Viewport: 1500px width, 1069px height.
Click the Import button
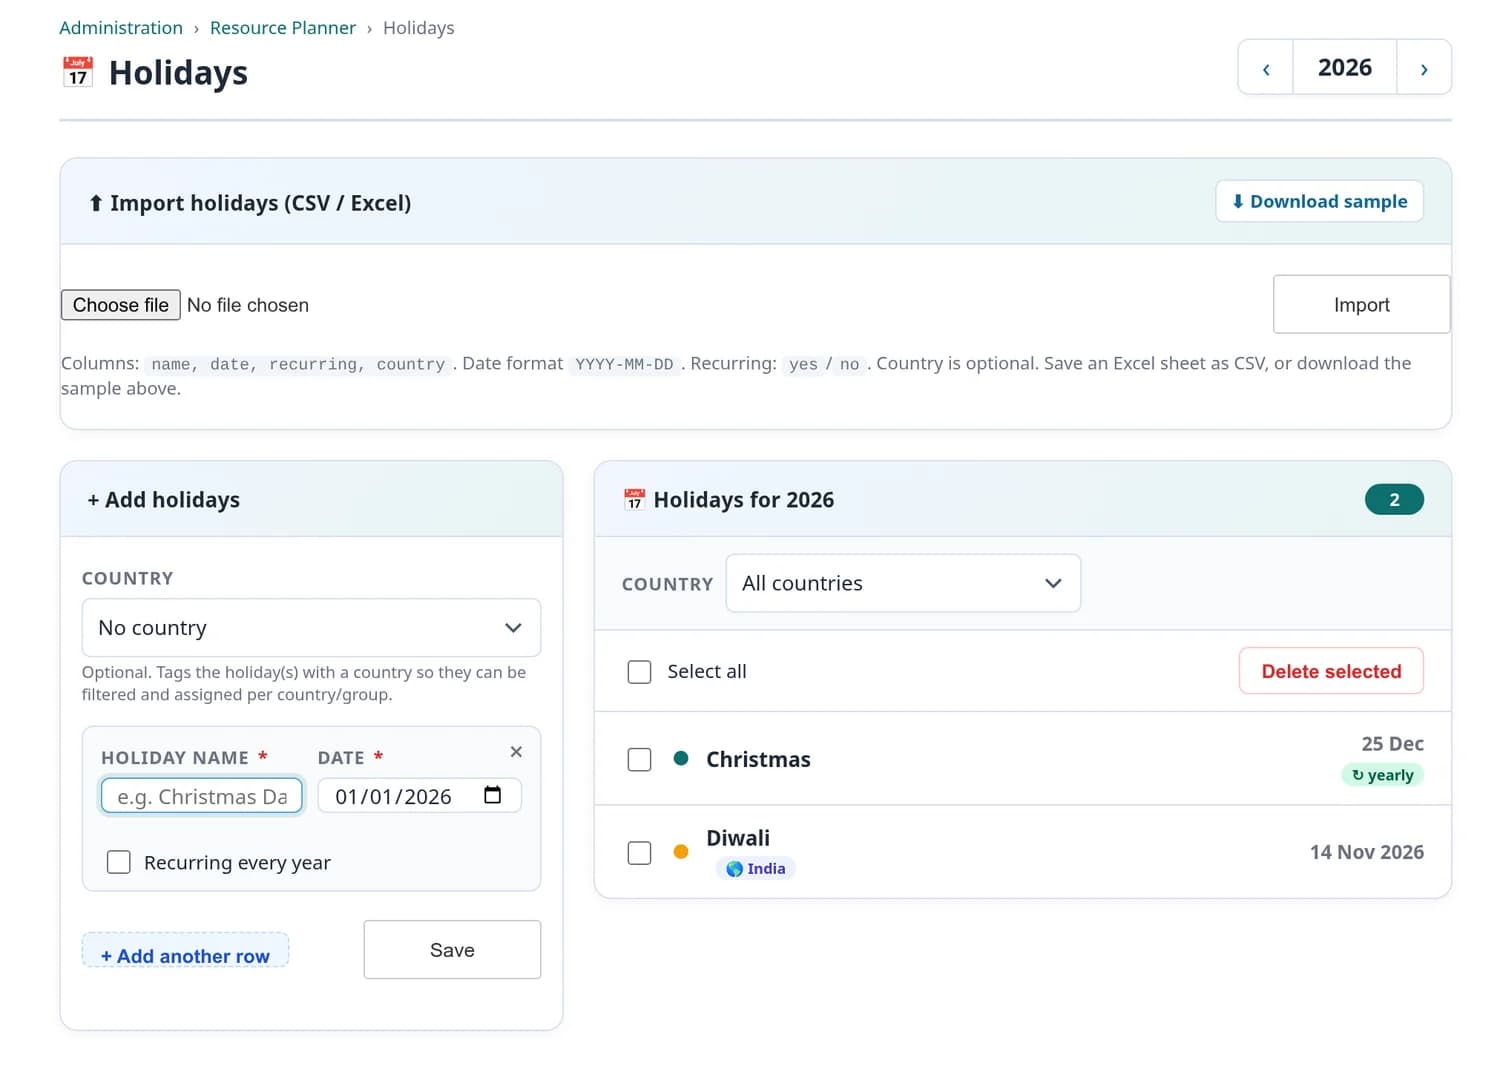(x=1361, y=304)
